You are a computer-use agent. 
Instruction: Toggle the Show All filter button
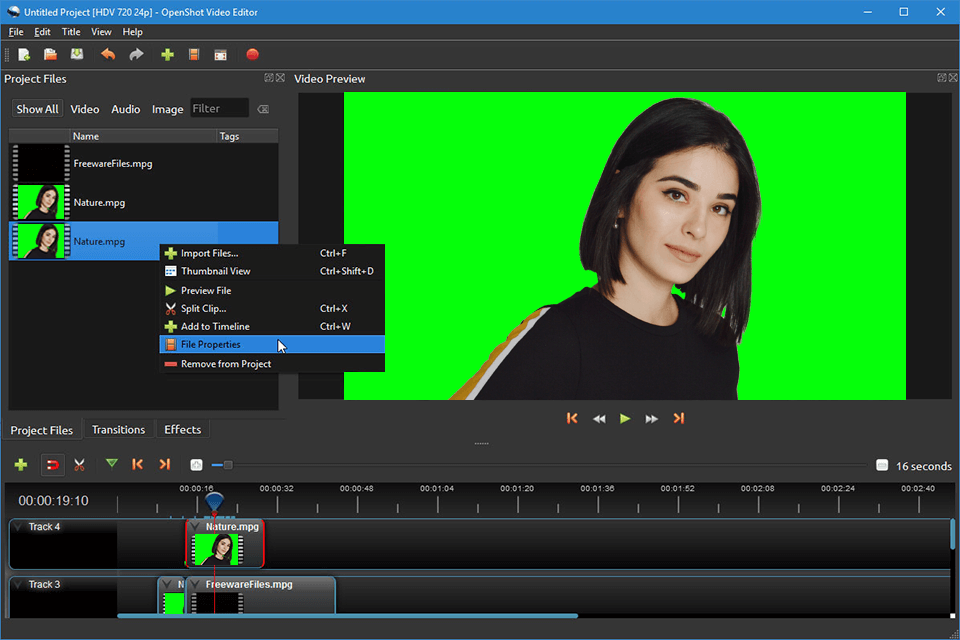(x=37, y=109)
